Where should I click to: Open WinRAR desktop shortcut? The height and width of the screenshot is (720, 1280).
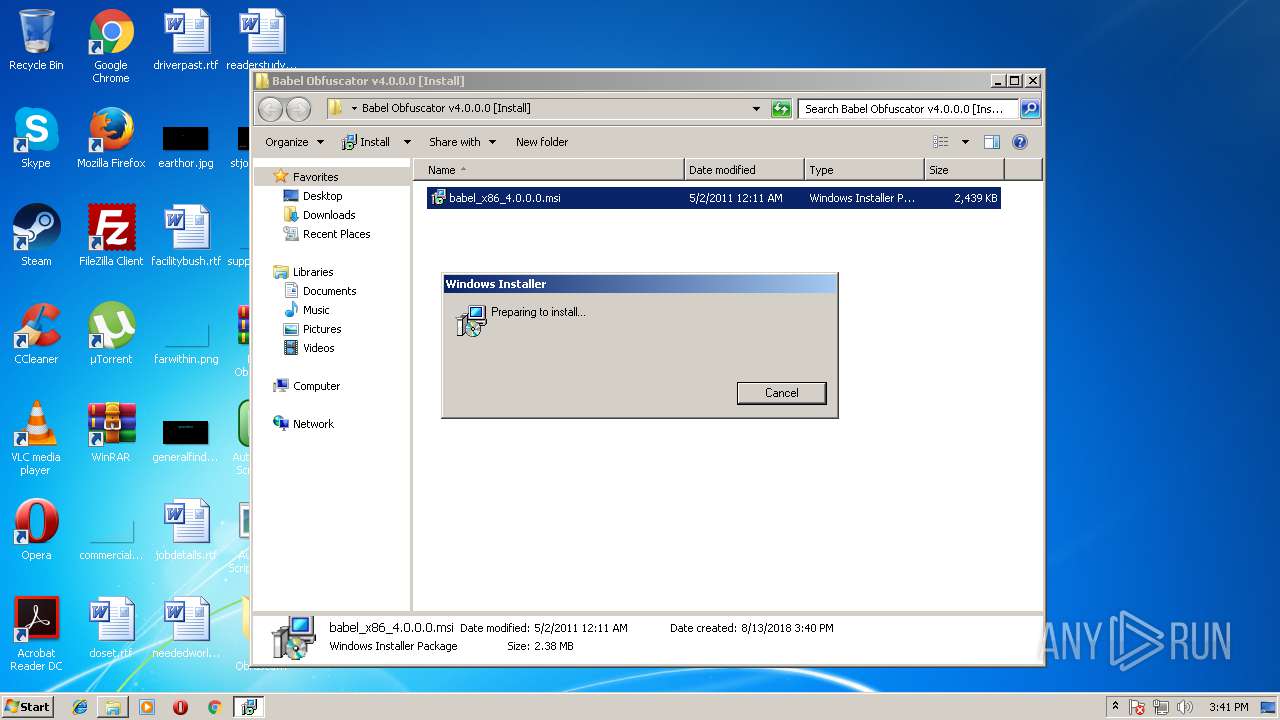point(111,432)
